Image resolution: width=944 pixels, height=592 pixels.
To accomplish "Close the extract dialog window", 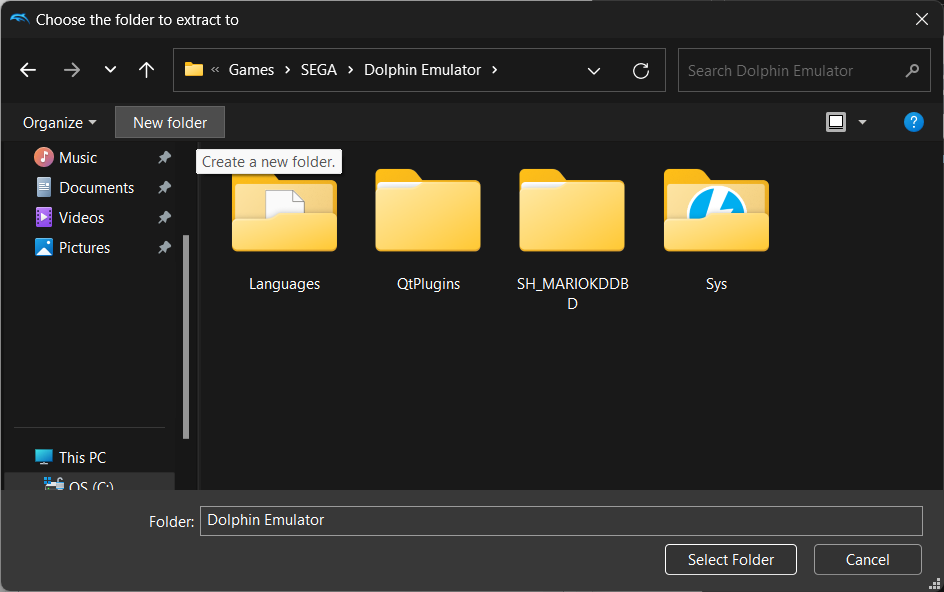I will [x=922, y=19].
